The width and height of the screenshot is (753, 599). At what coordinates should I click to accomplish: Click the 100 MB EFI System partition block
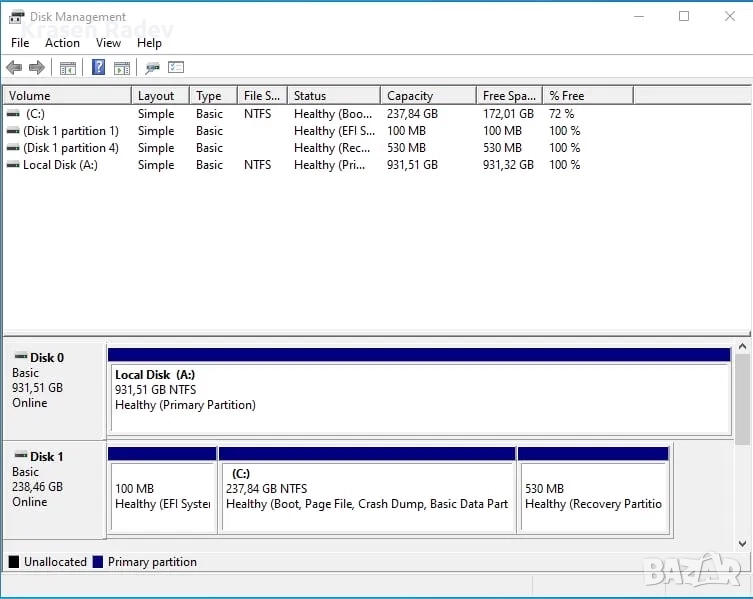tap(161, 496)
